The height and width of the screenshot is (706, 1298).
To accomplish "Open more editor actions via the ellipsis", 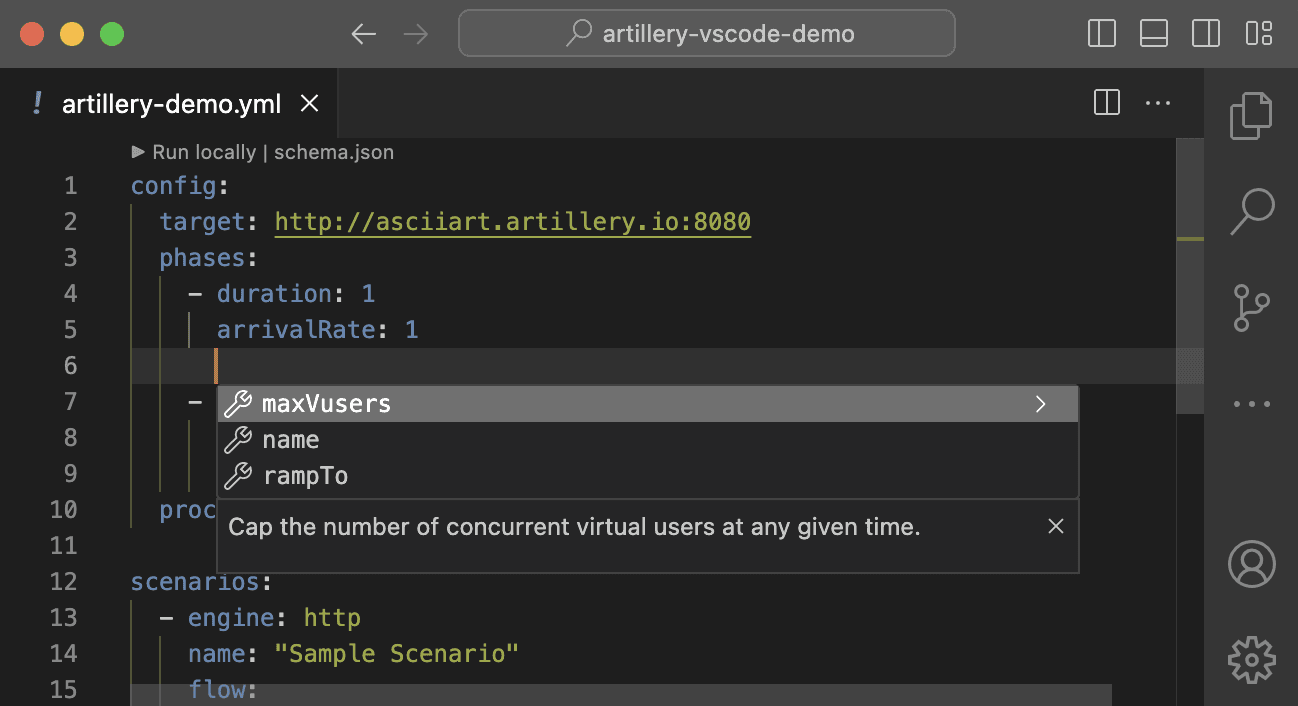I will pyautogui.click(x=1158, y=103).
